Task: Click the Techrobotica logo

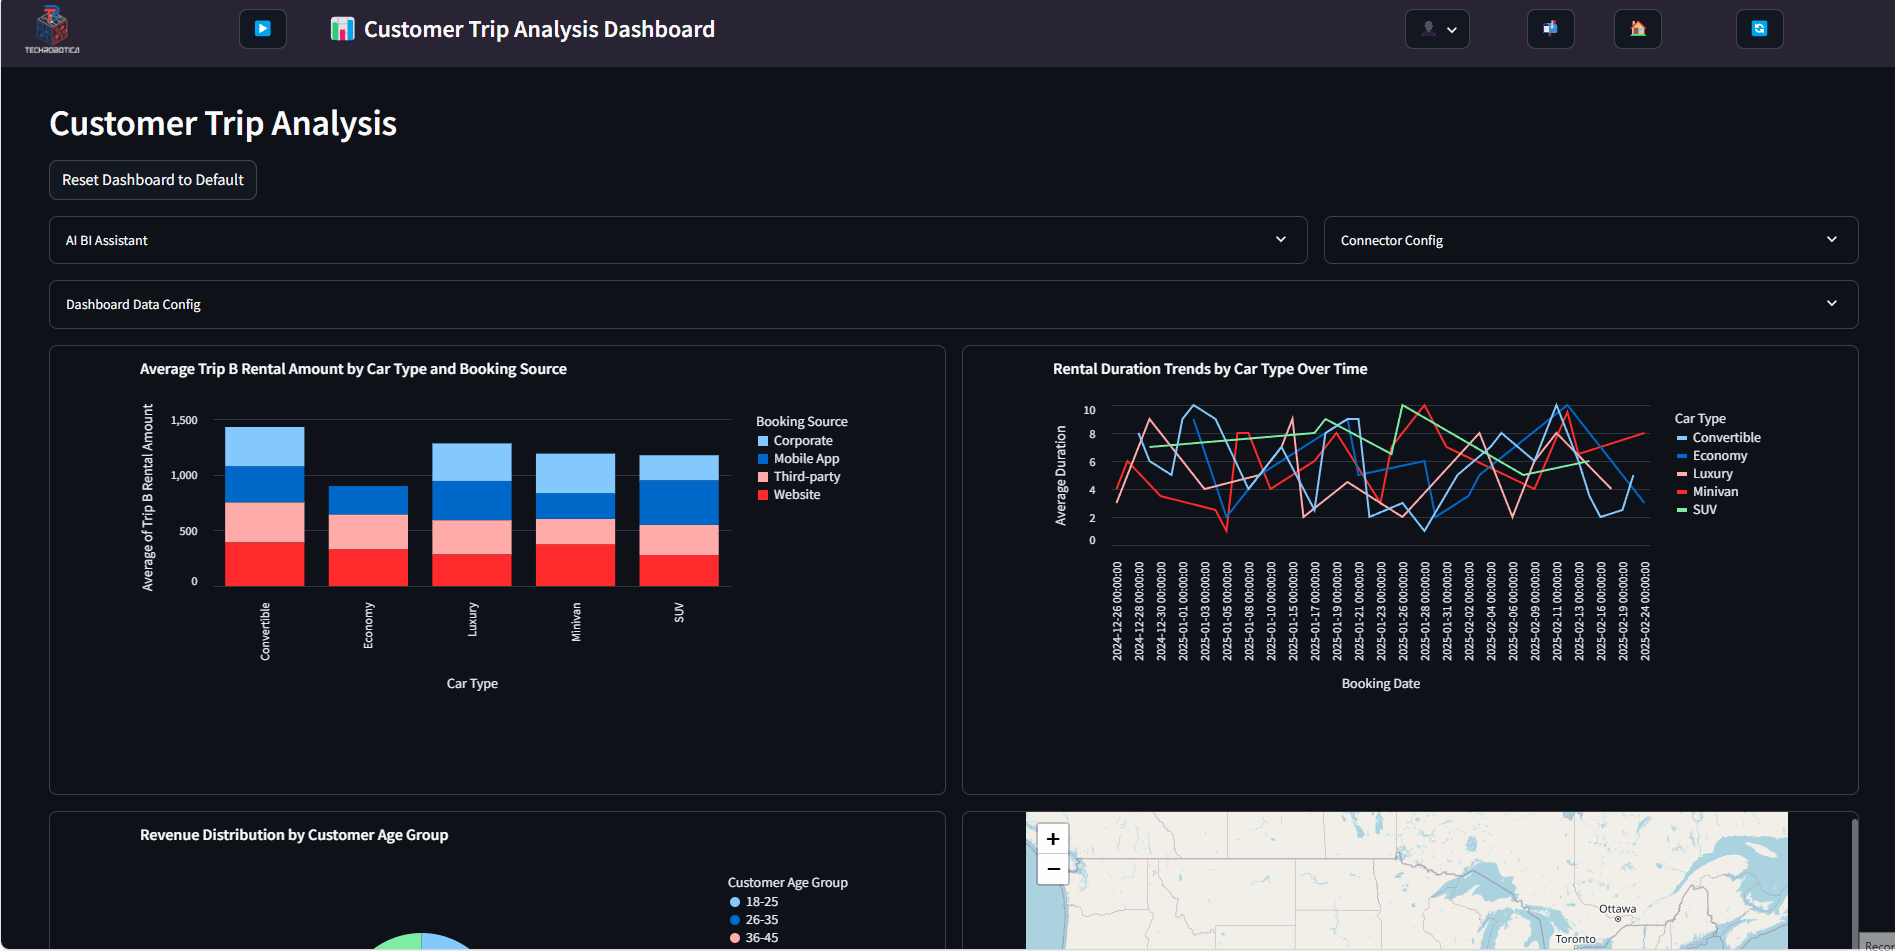Action: click(x=52, y=30)
